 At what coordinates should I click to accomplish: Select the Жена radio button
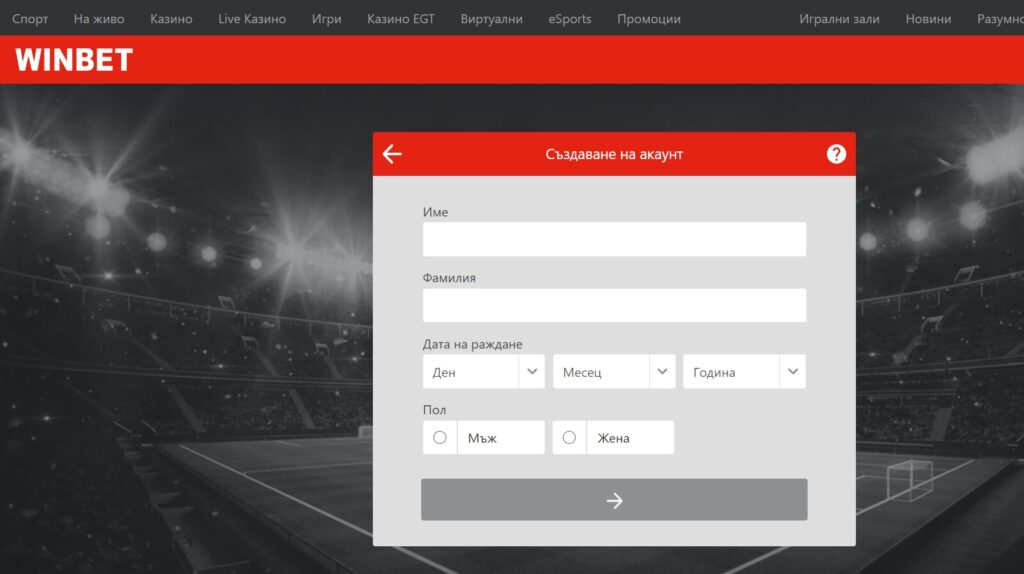click(569, 437)
